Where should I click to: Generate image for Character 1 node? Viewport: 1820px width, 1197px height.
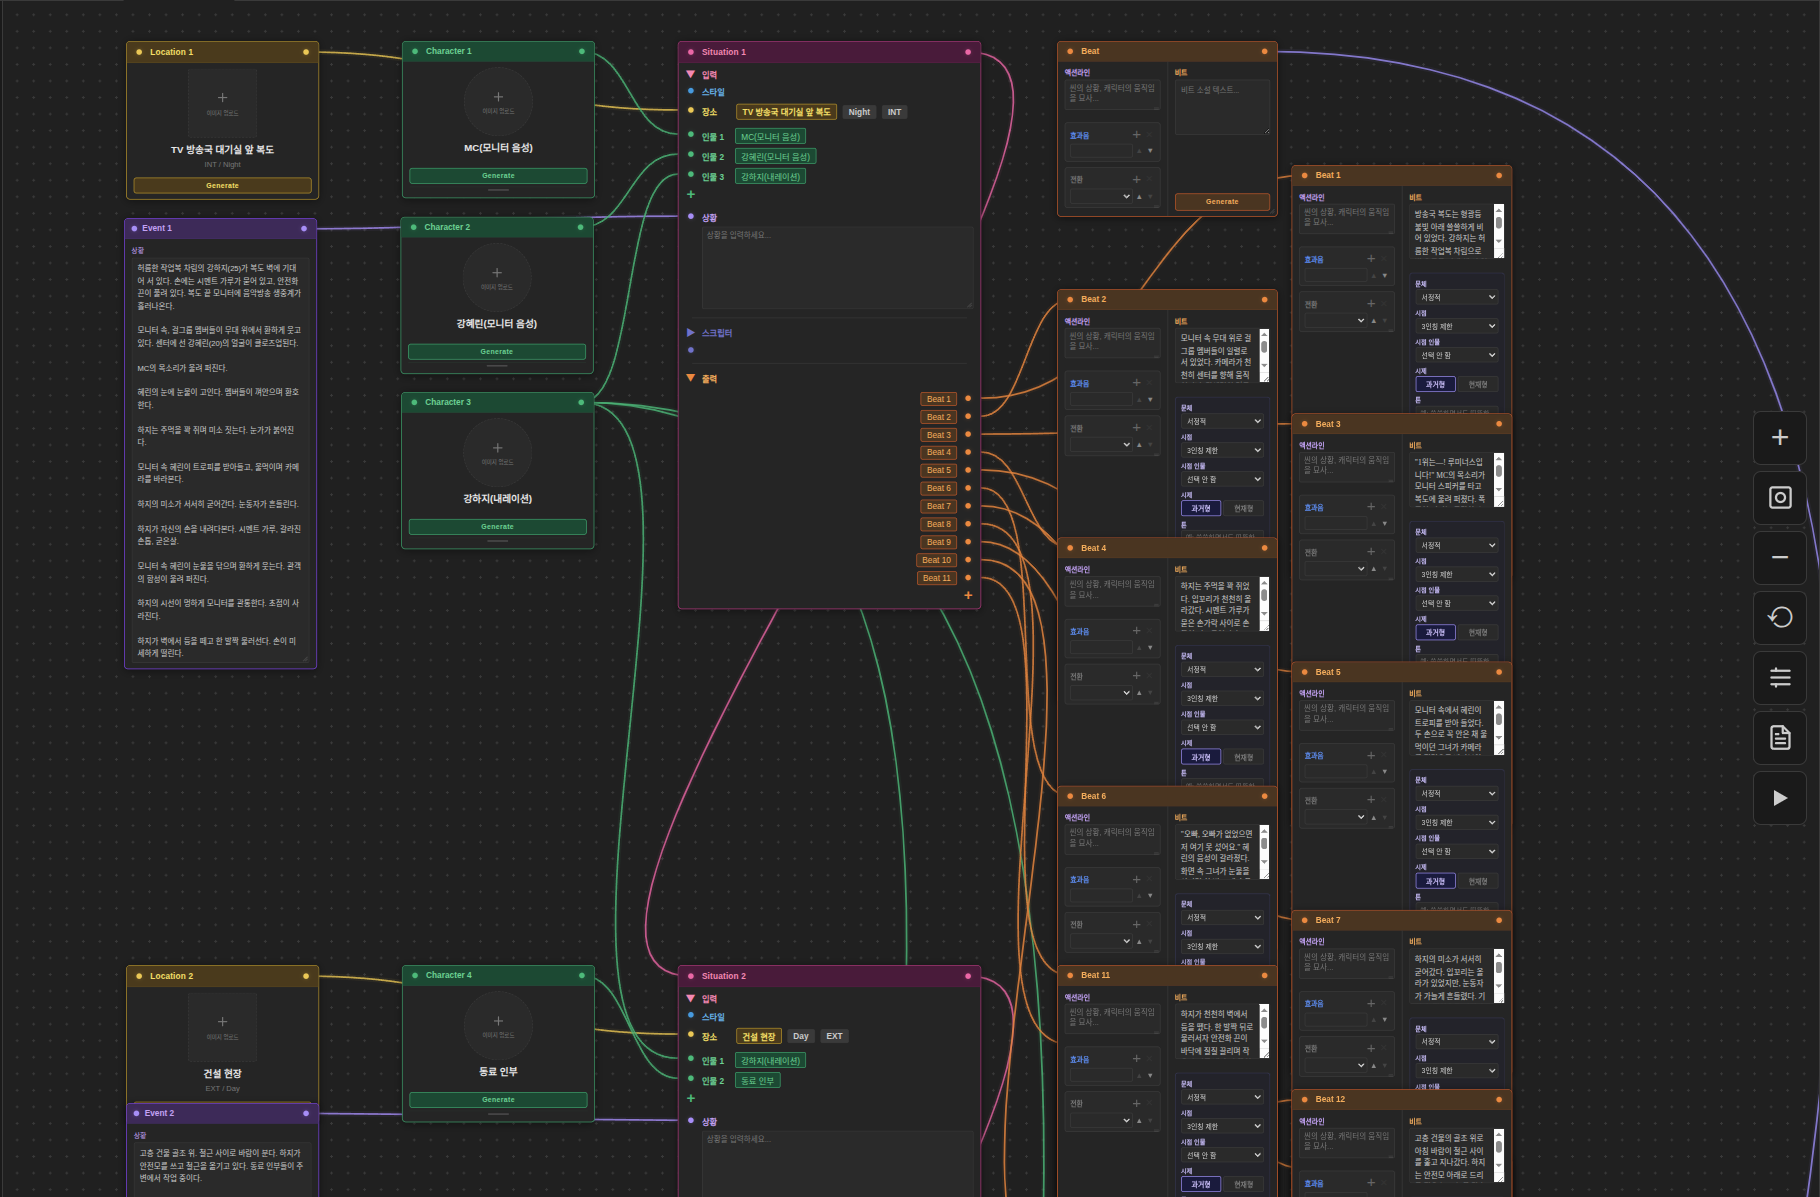[498, 176]
